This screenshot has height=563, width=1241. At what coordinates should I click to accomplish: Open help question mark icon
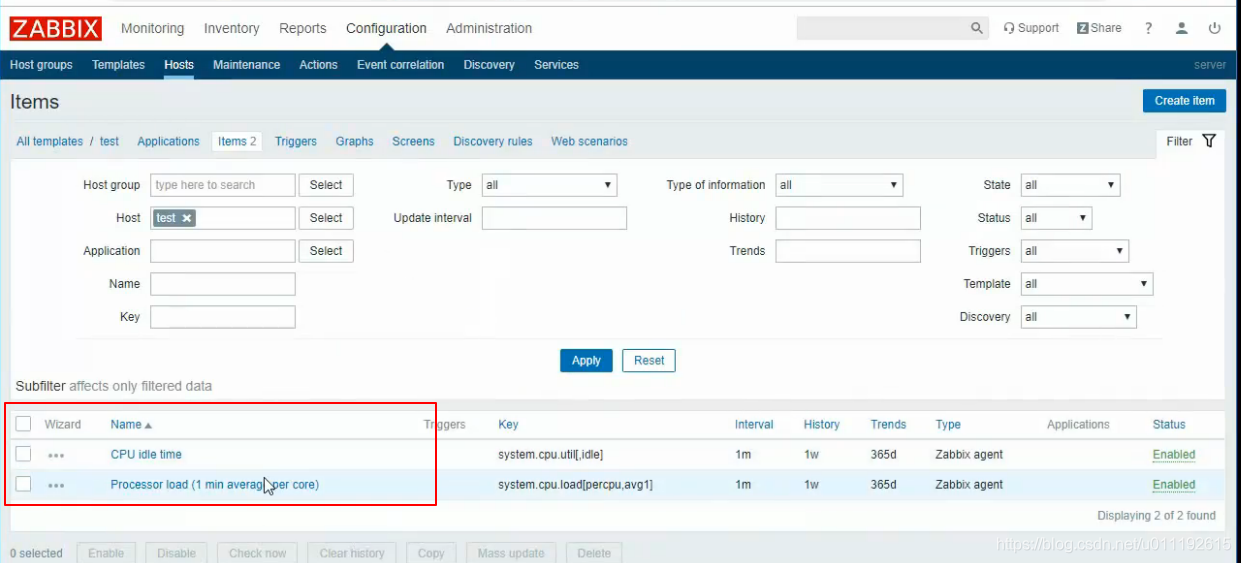pos(1149,28)
